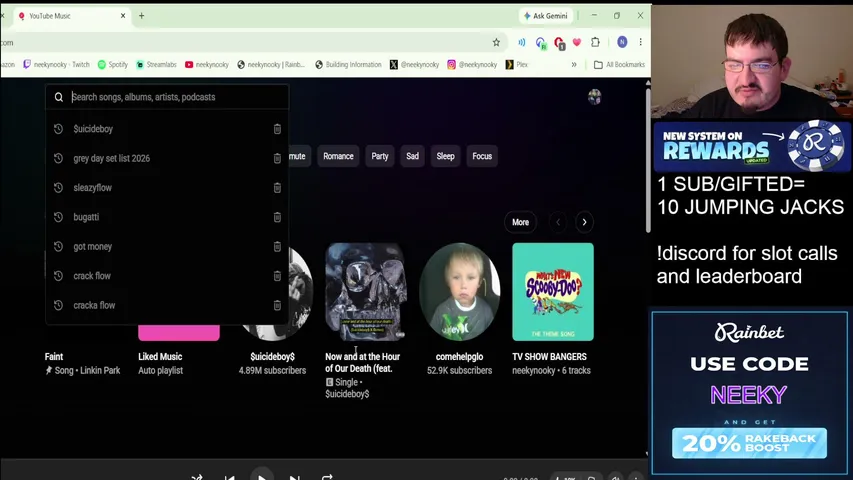Open All Bookmarks folder
853x480 pixels.
619,64
